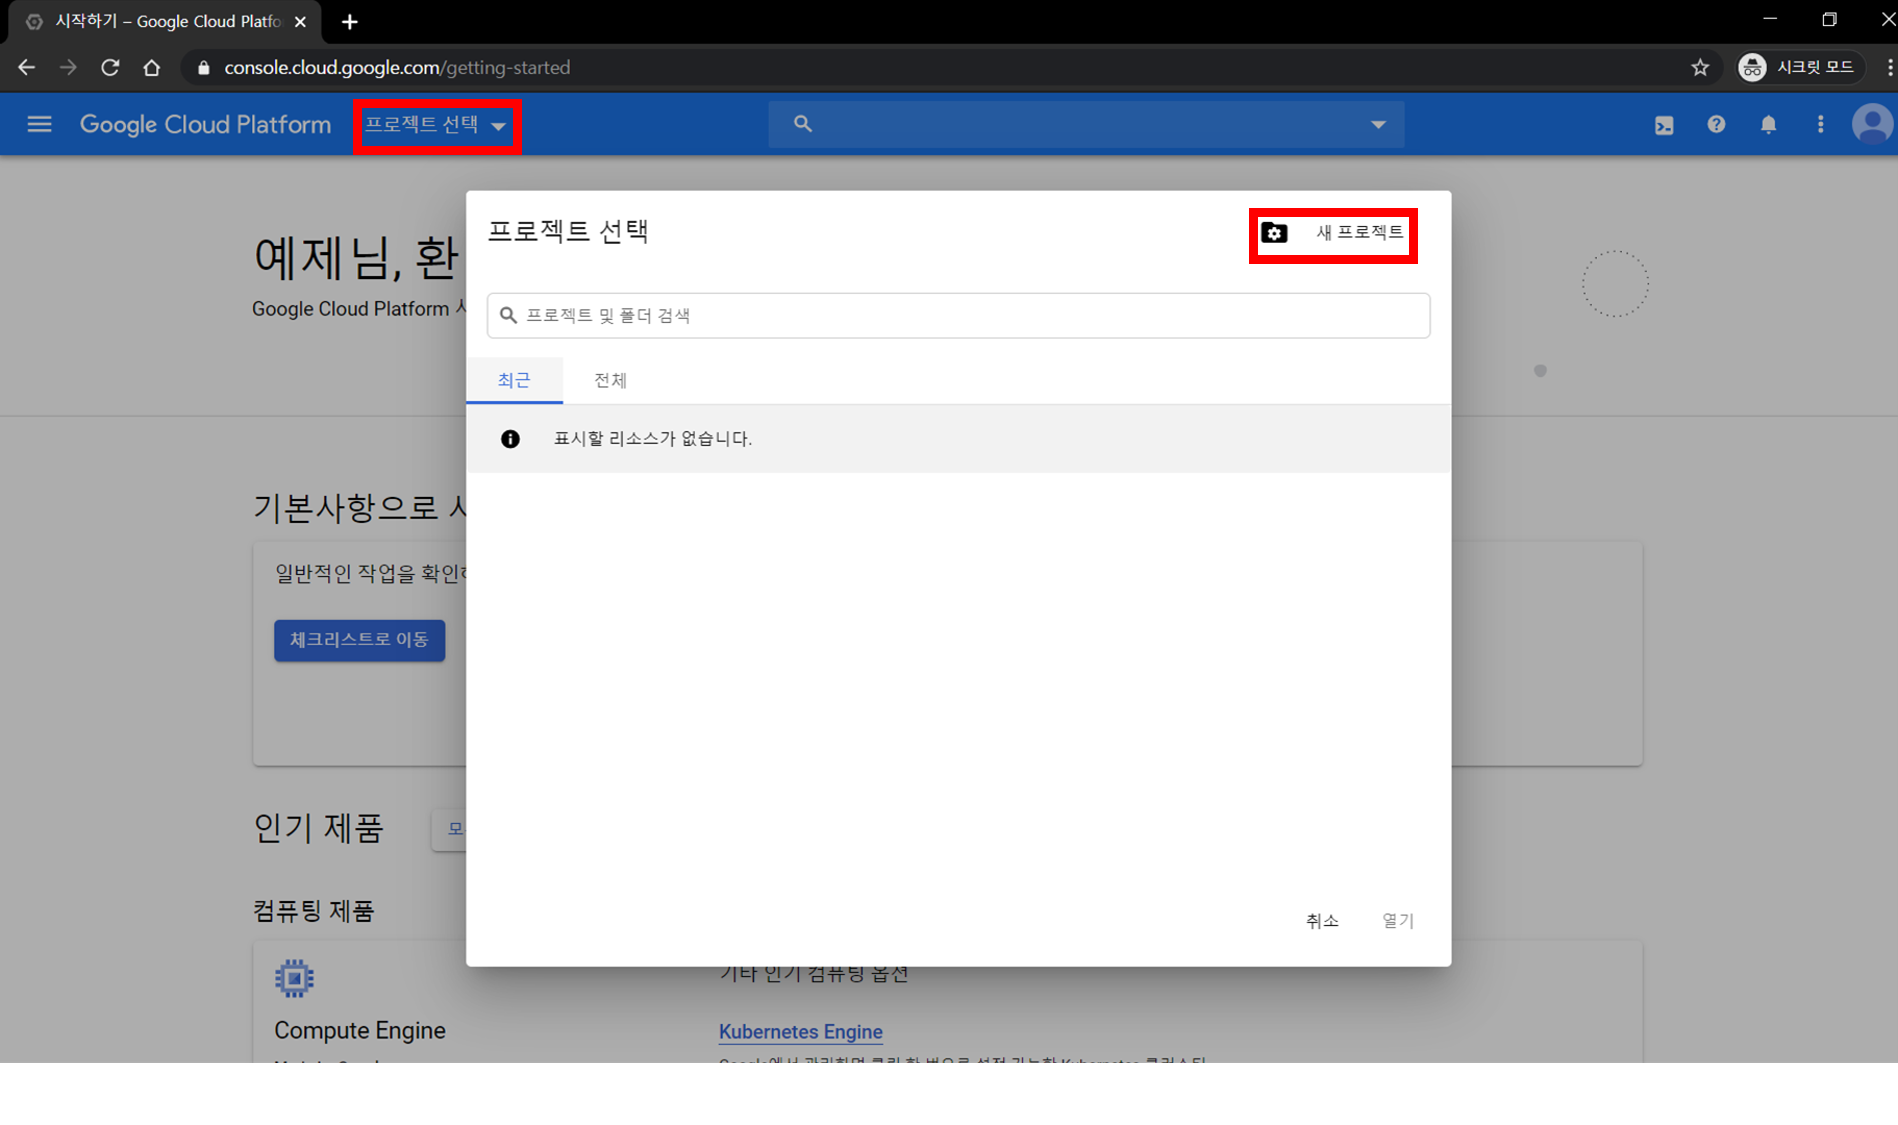This screenshot has height=1125, width=1898.
Task: Click the 프로젝트 선택 dialog title
Action: coord(568,231)
